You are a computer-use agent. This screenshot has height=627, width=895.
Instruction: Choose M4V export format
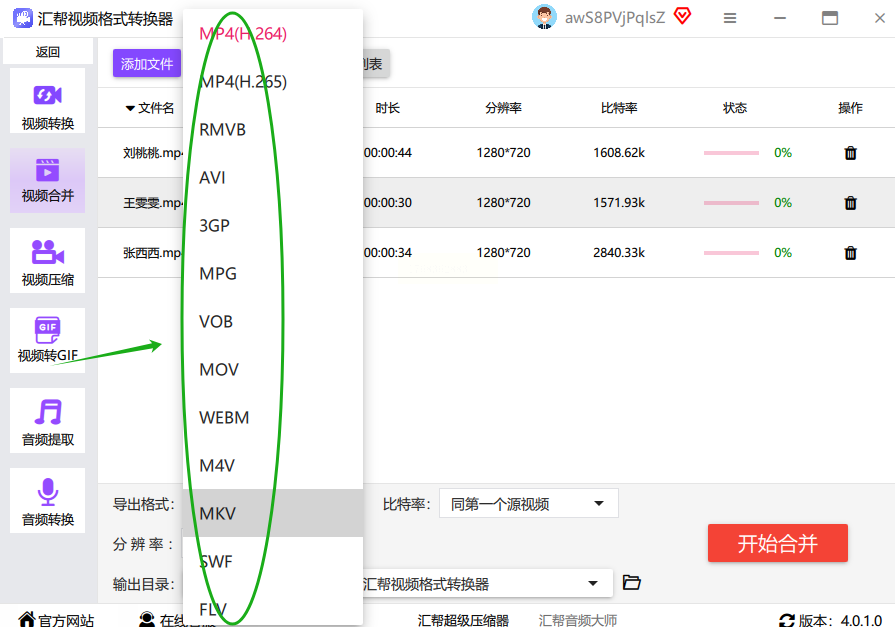[x=273, y=465]
